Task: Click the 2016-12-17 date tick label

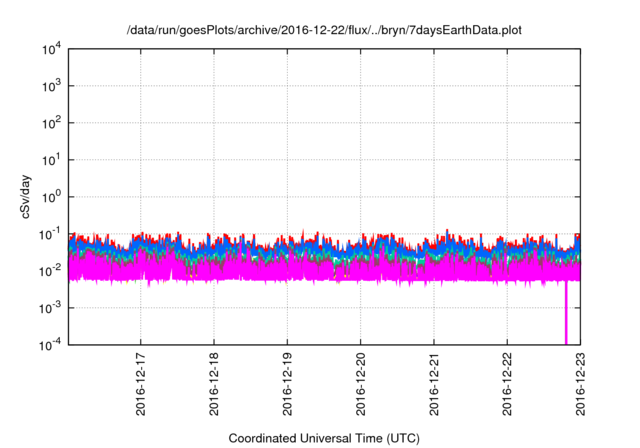Action: pos(140,384)
